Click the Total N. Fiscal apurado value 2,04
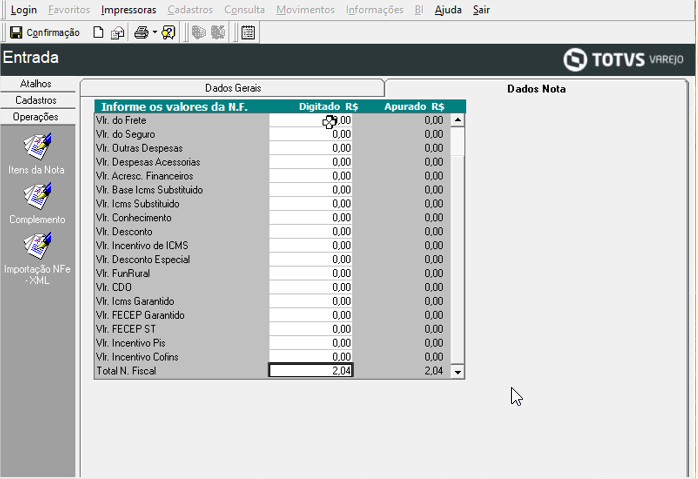The width and height of the screenshot is (698, 479). click(x=434, y=371)
